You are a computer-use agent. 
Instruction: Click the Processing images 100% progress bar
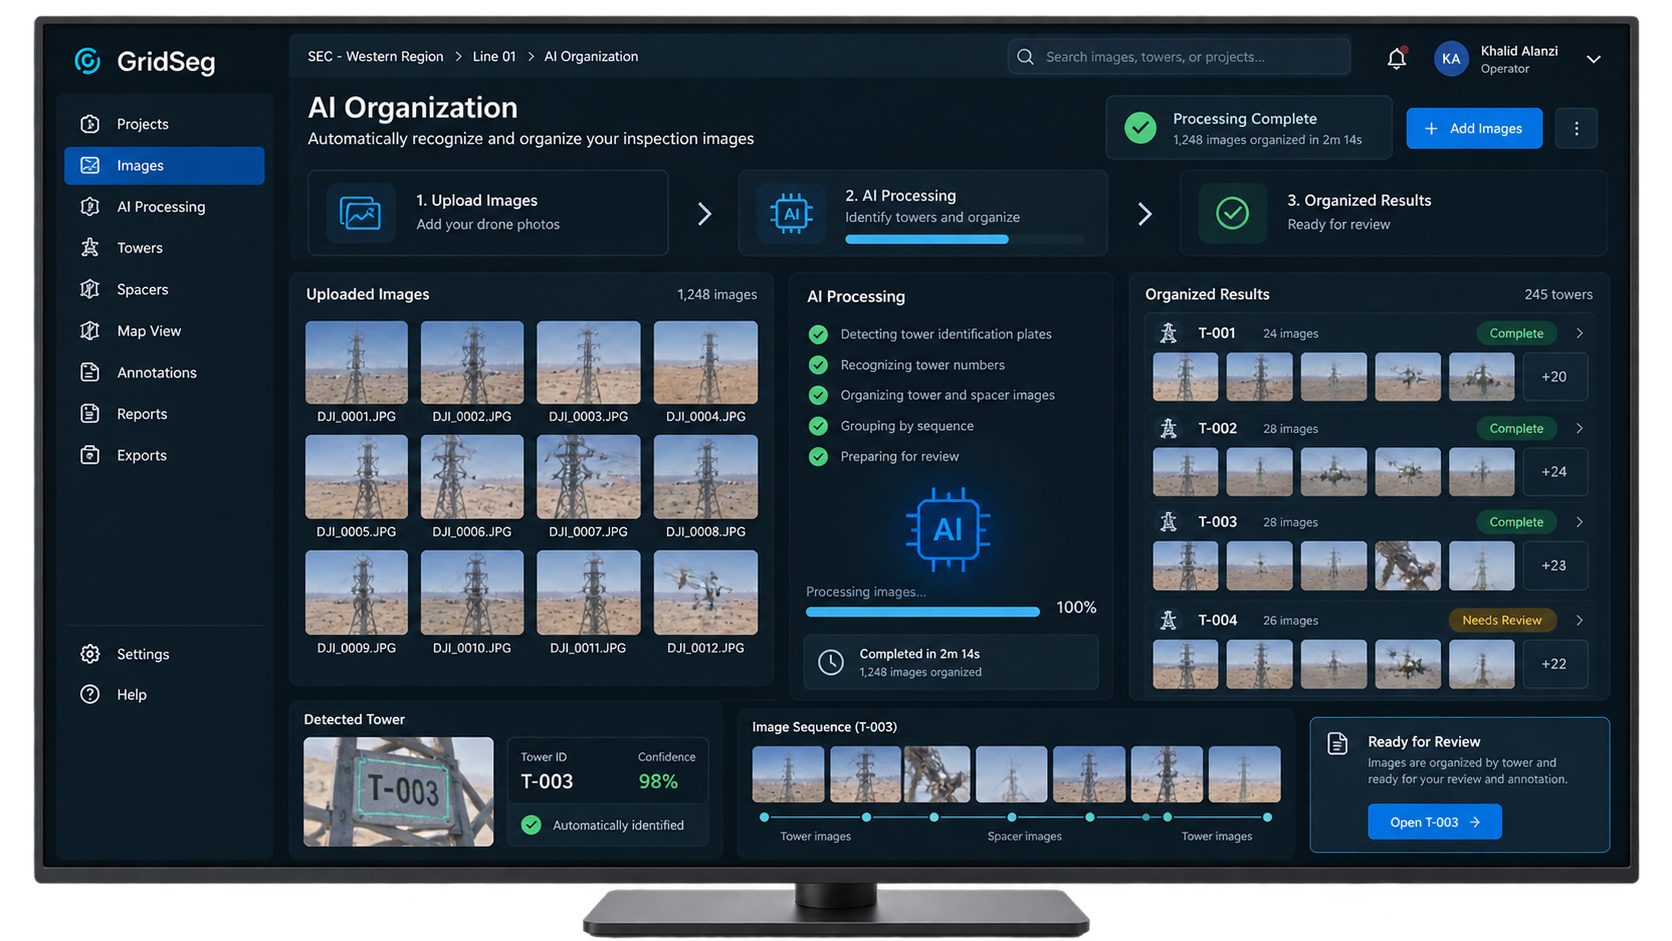click(x=922, y=611)
